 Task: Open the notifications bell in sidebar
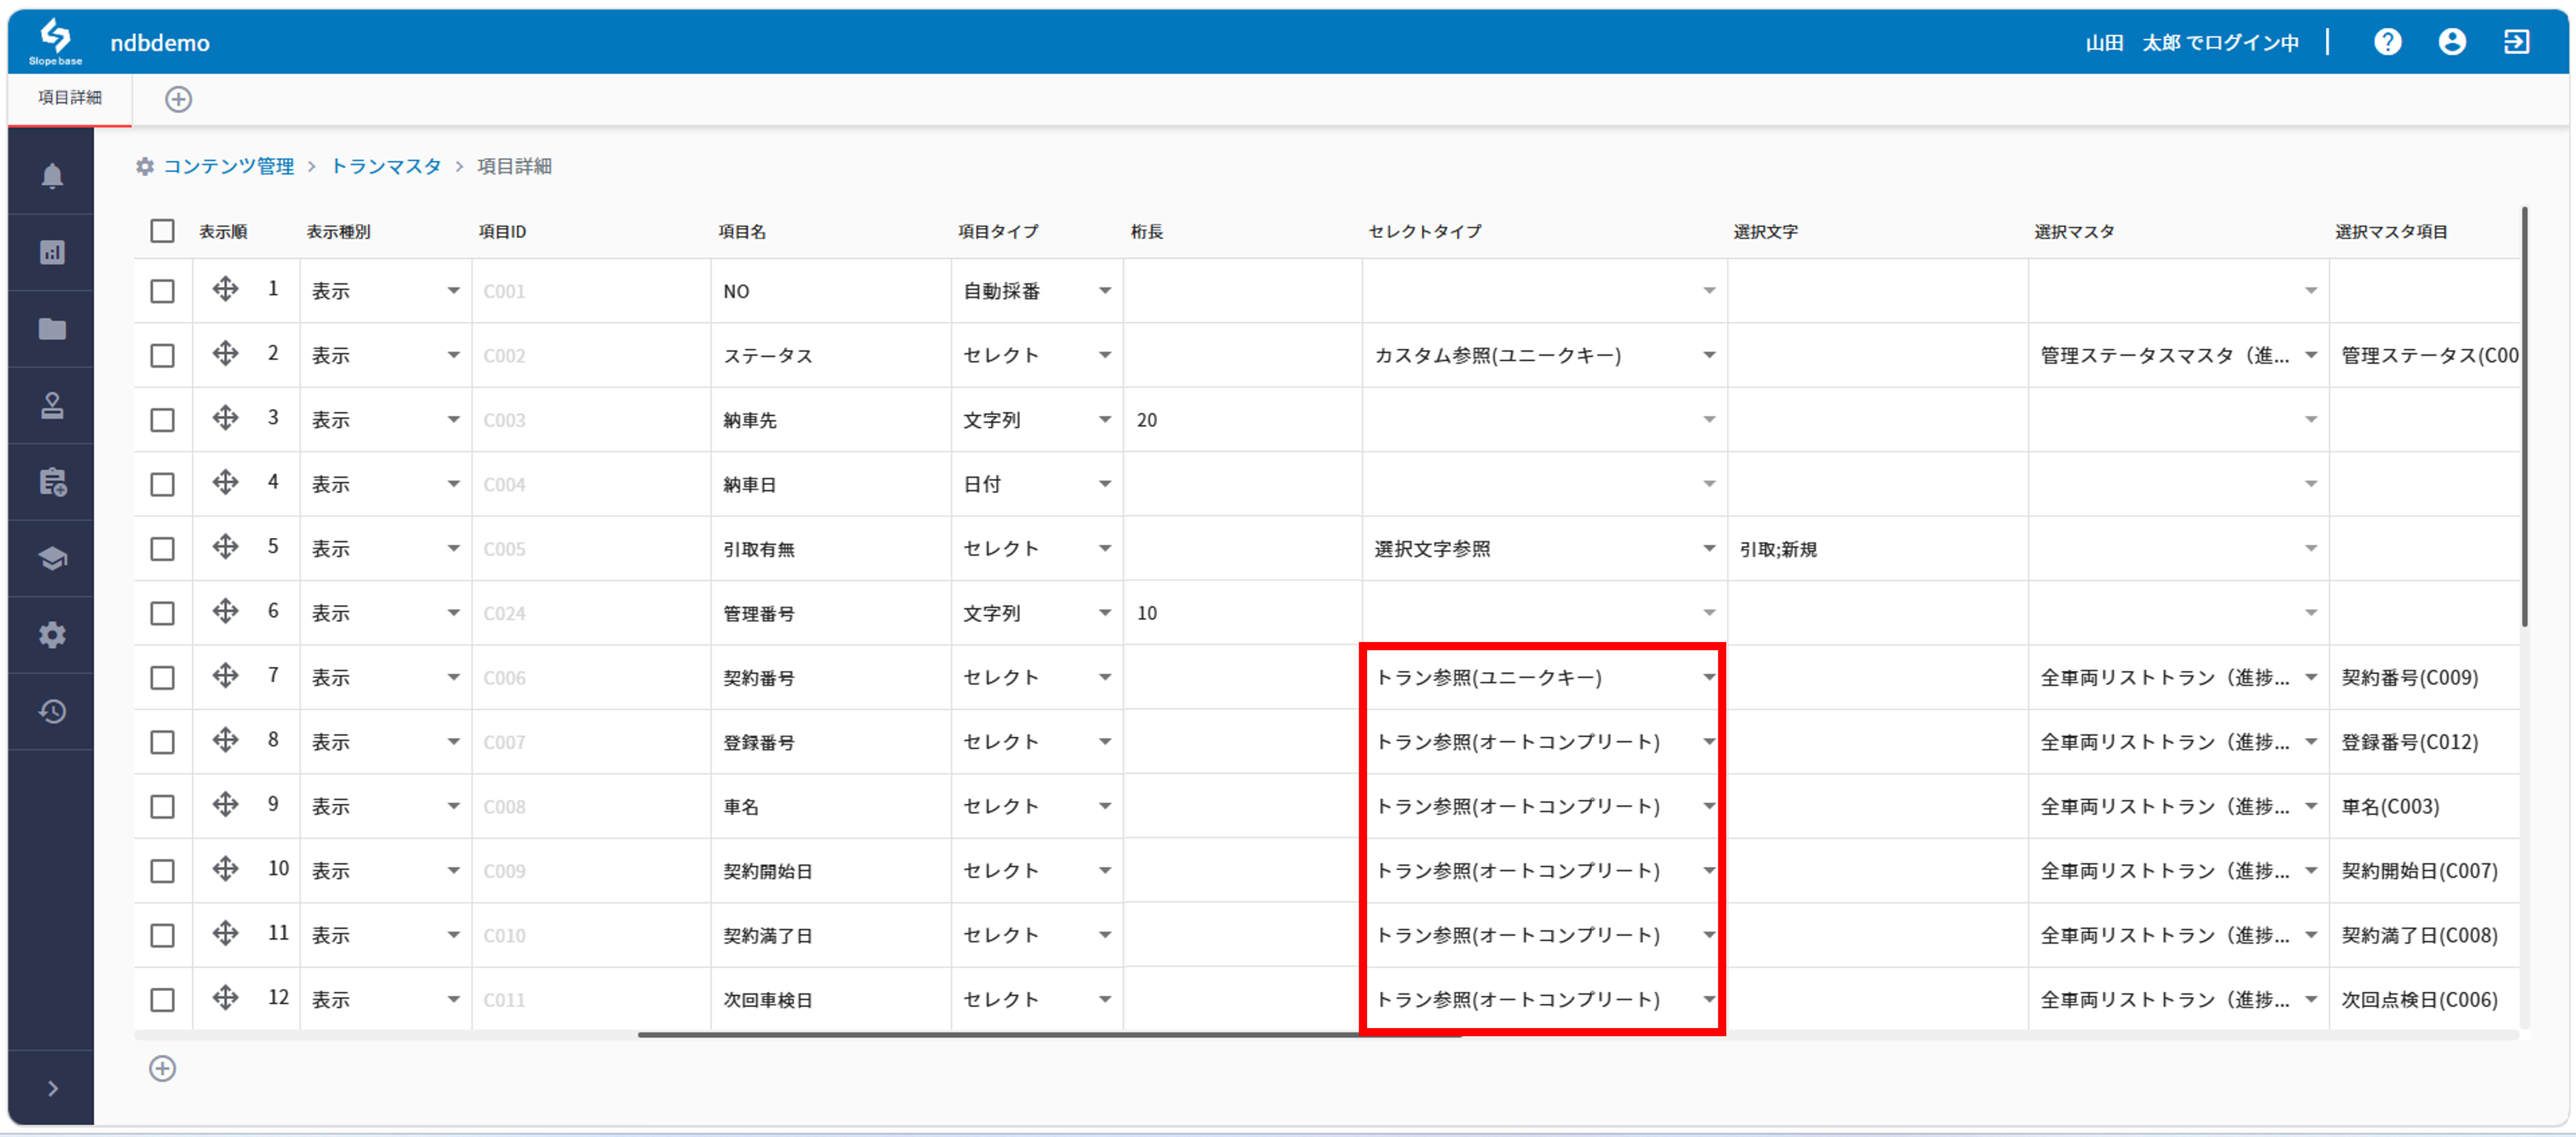coord(52,176)
